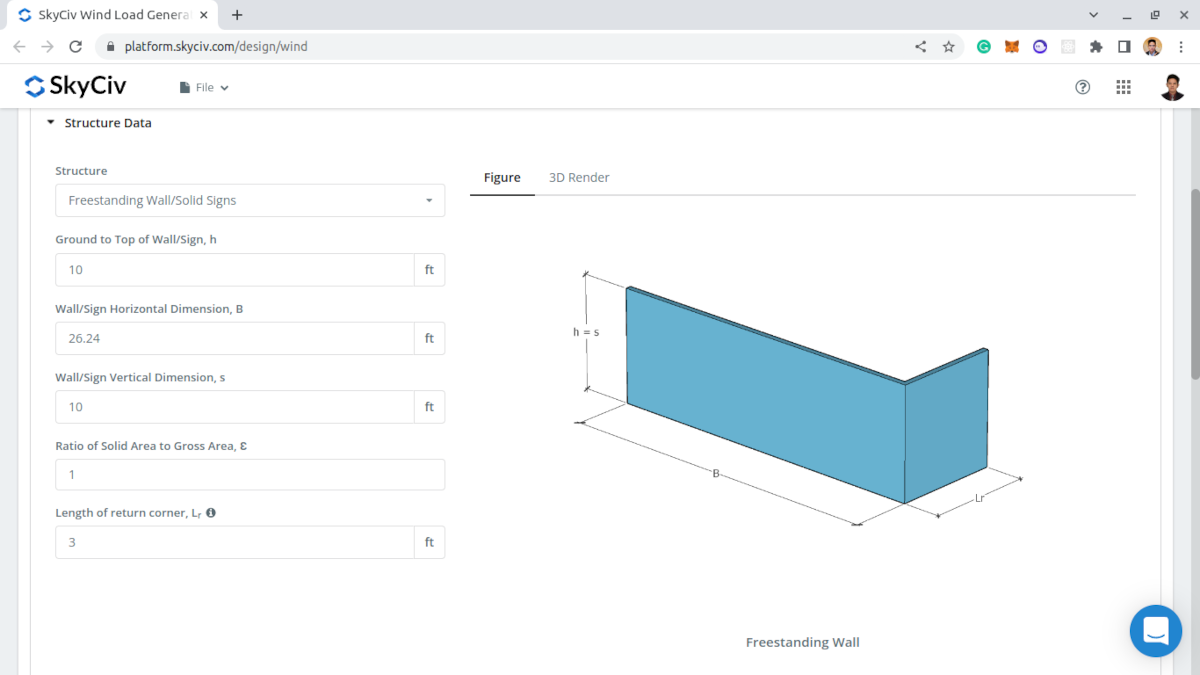This screenshot has height=675, width=1200.
Task: Click the ft unit beside B field
Action: click(x=429, y=338)
